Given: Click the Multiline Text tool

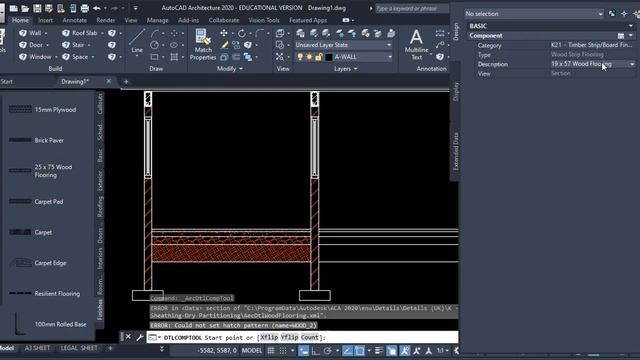Looking at the screenshot, I should (416, 44).
